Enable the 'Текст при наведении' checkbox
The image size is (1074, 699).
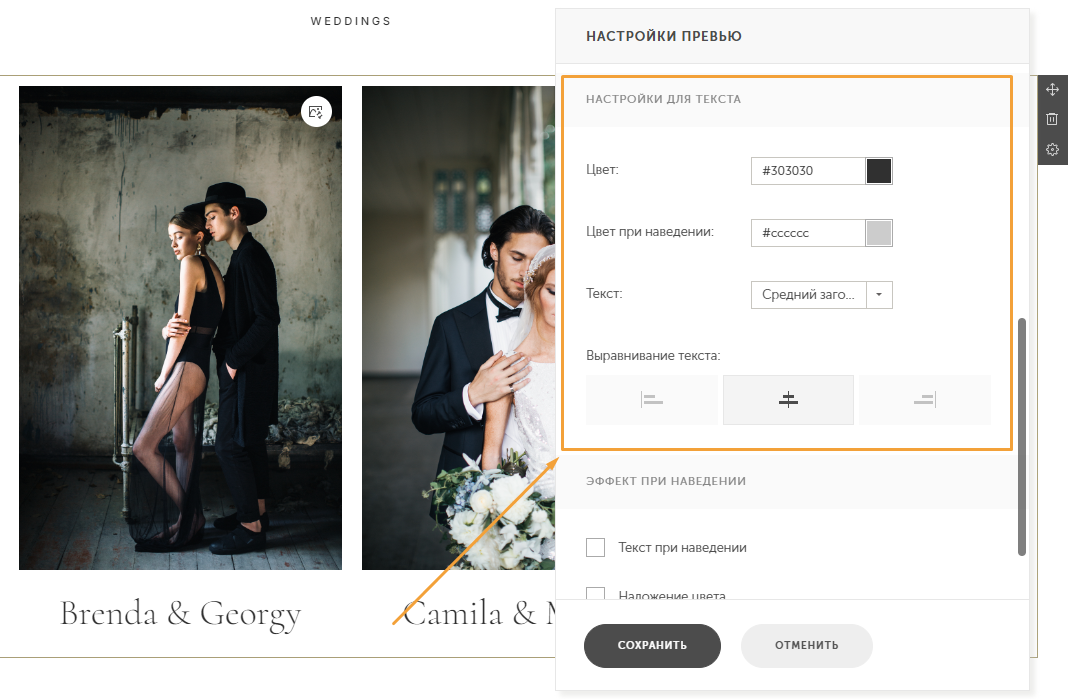click(596, 547)
